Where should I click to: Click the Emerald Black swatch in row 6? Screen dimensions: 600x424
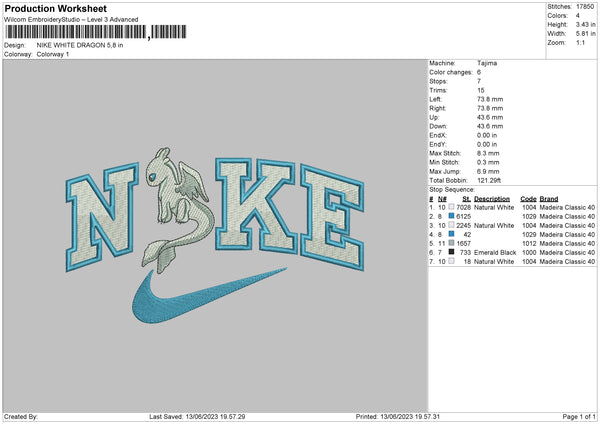coord(451,252)
